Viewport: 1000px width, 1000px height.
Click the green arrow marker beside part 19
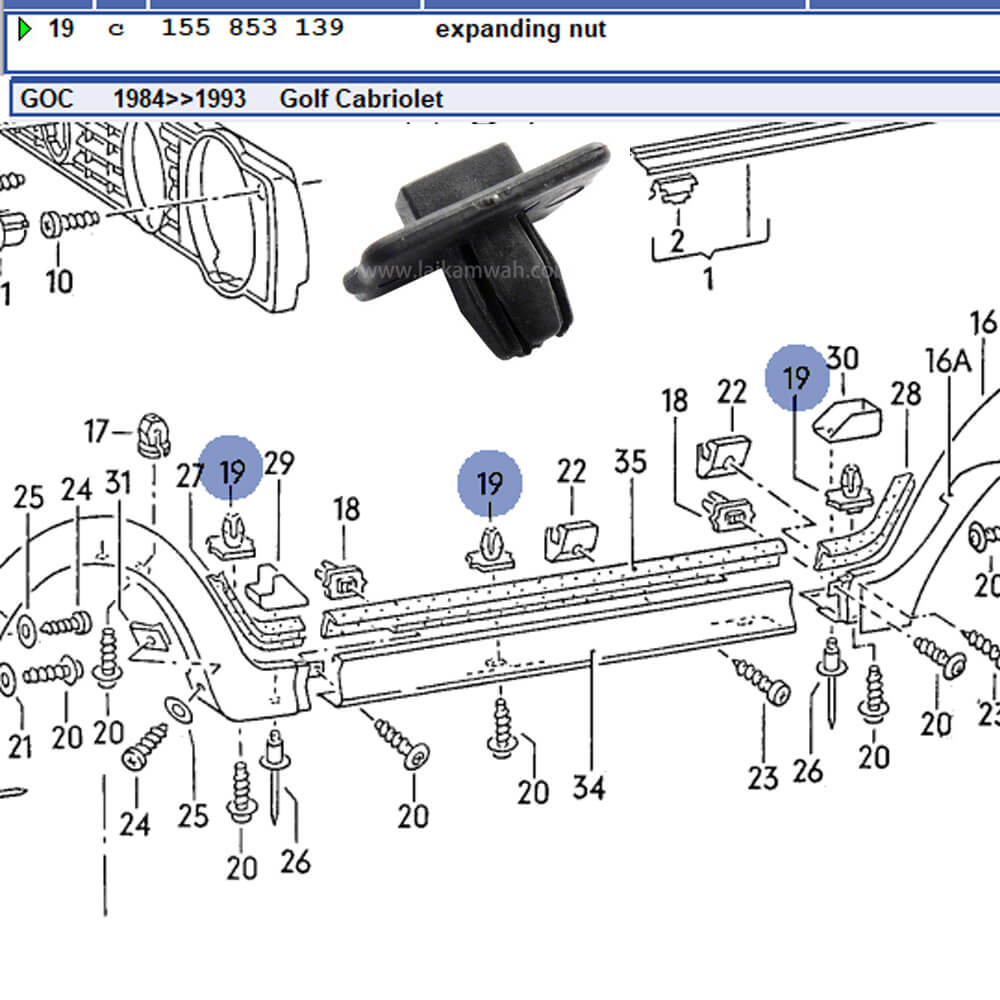[26, 29]
